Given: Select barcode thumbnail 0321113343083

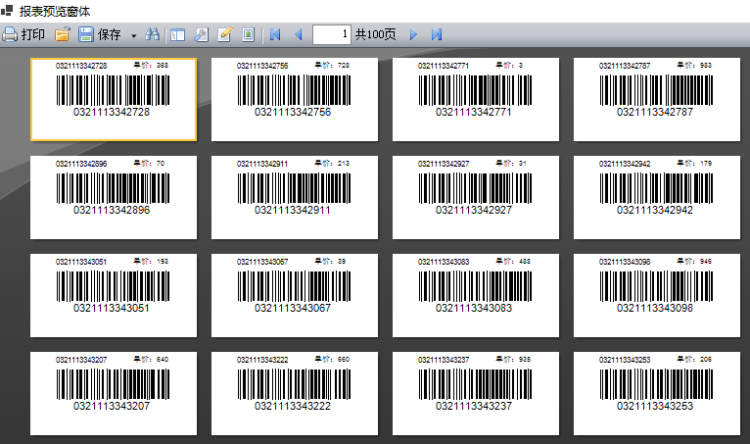Looking at the screenshot, I should point(474,294).
